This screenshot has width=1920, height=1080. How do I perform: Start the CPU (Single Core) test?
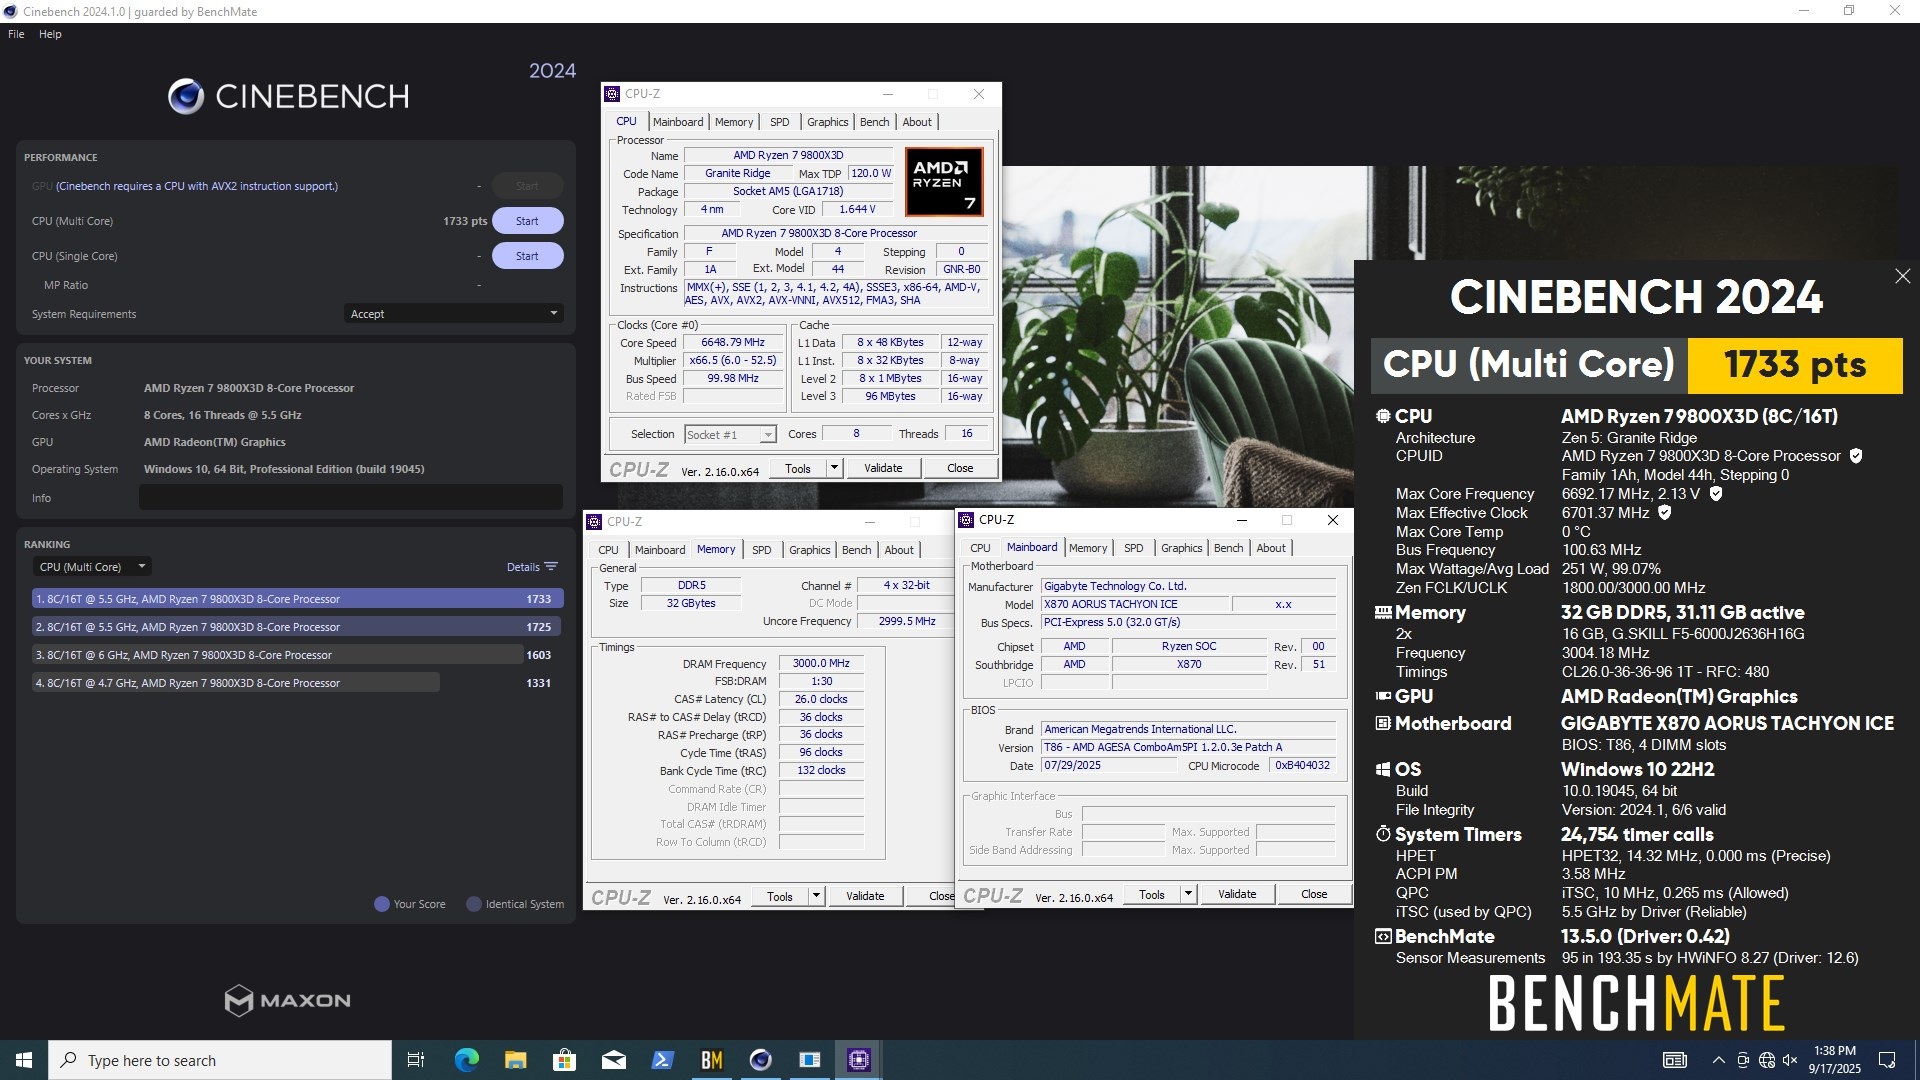tap(527, 256)
